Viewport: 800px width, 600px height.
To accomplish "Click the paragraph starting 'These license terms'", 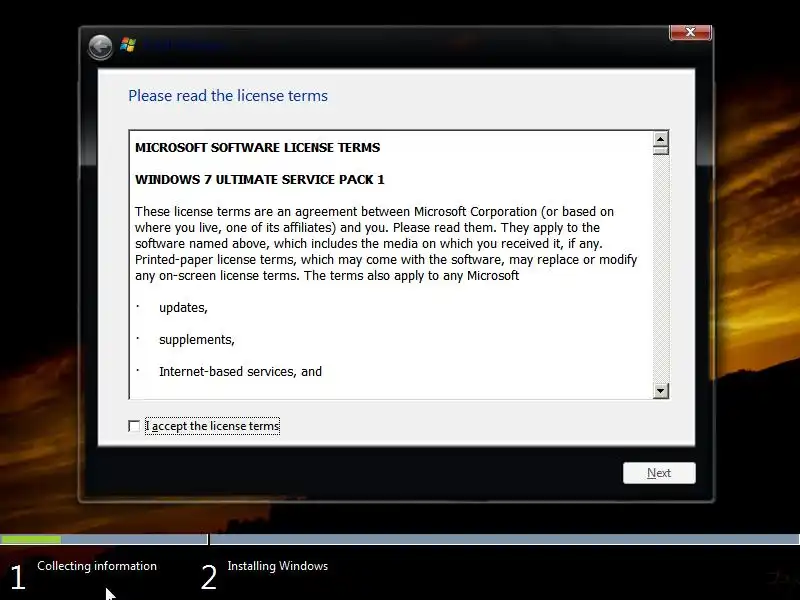I will 386,244.
